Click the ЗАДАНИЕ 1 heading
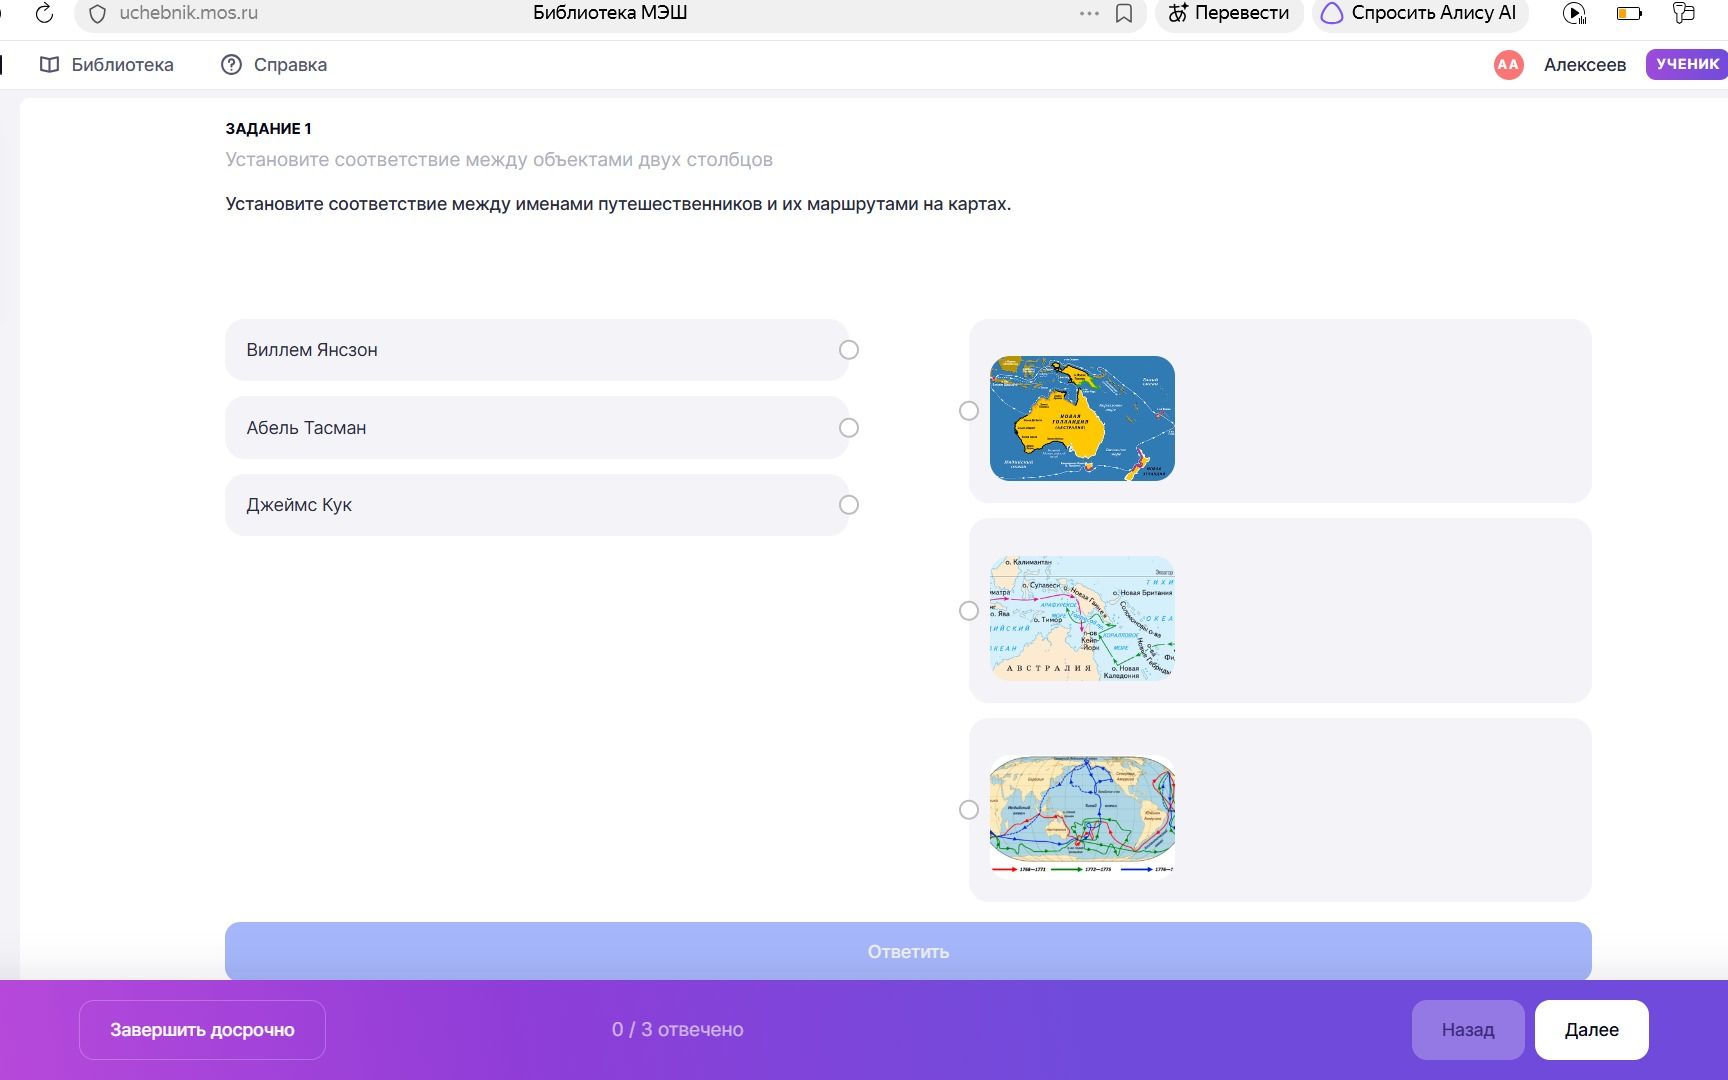 269,128
